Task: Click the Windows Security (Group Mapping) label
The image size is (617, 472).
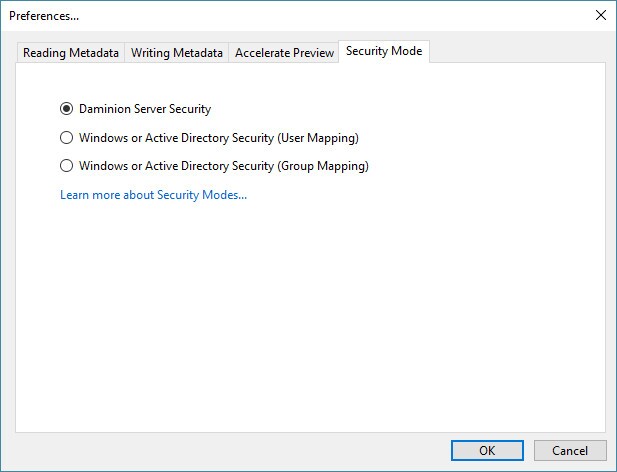Action: 224,166
